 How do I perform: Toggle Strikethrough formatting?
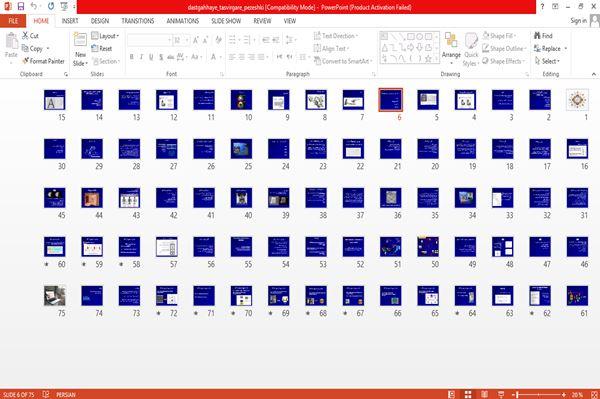click(171, 57)
